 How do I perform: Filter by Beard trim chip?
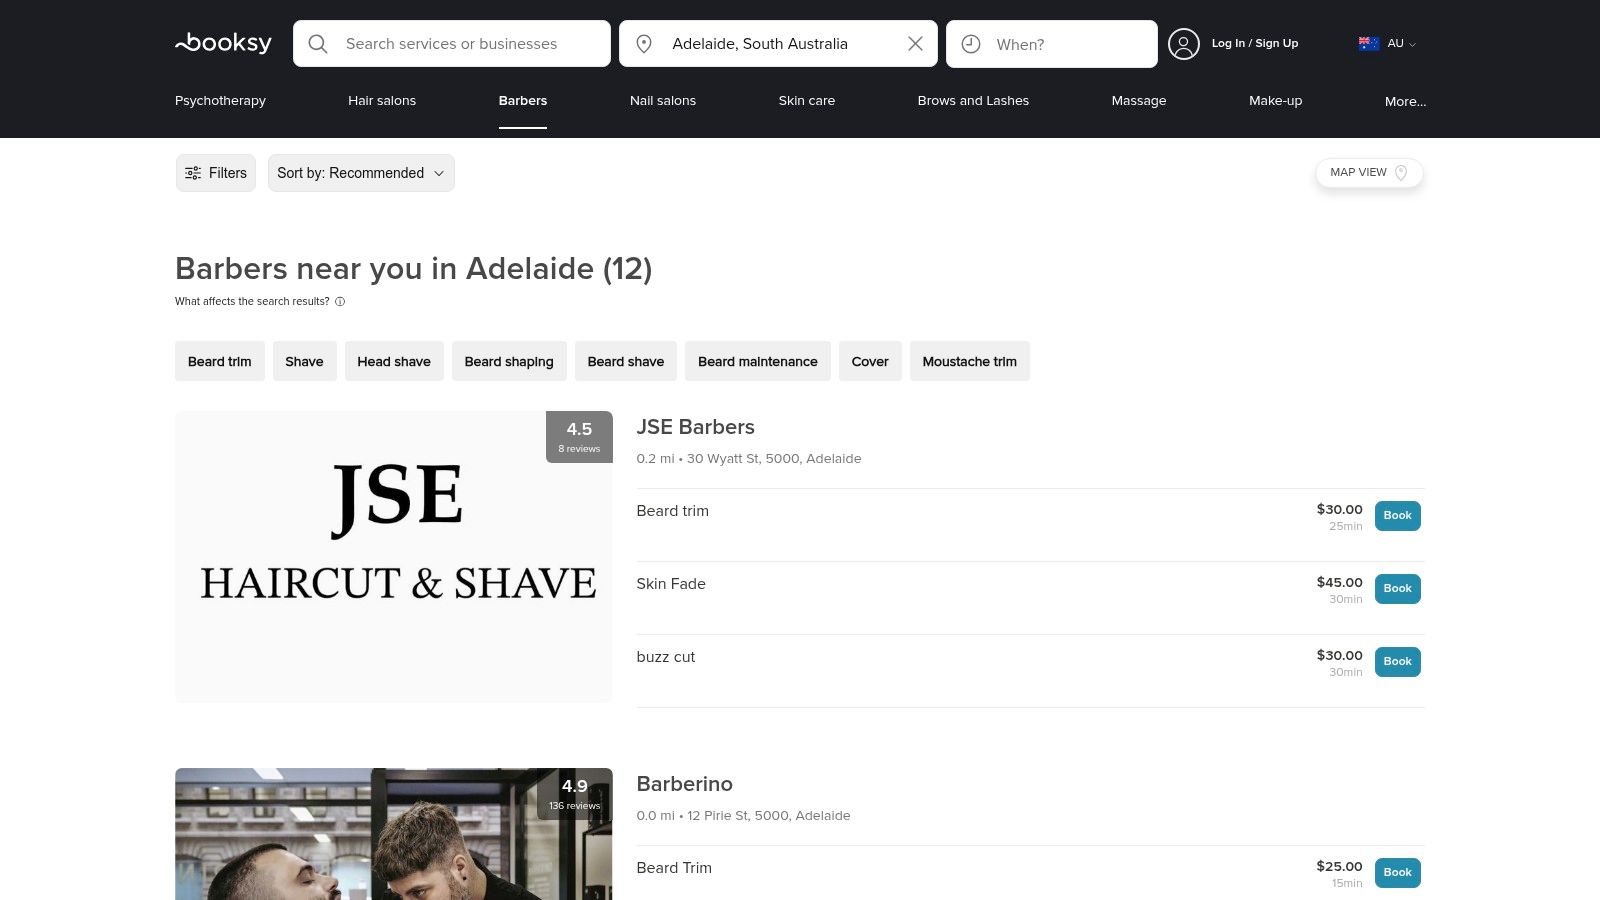(220, 361)
